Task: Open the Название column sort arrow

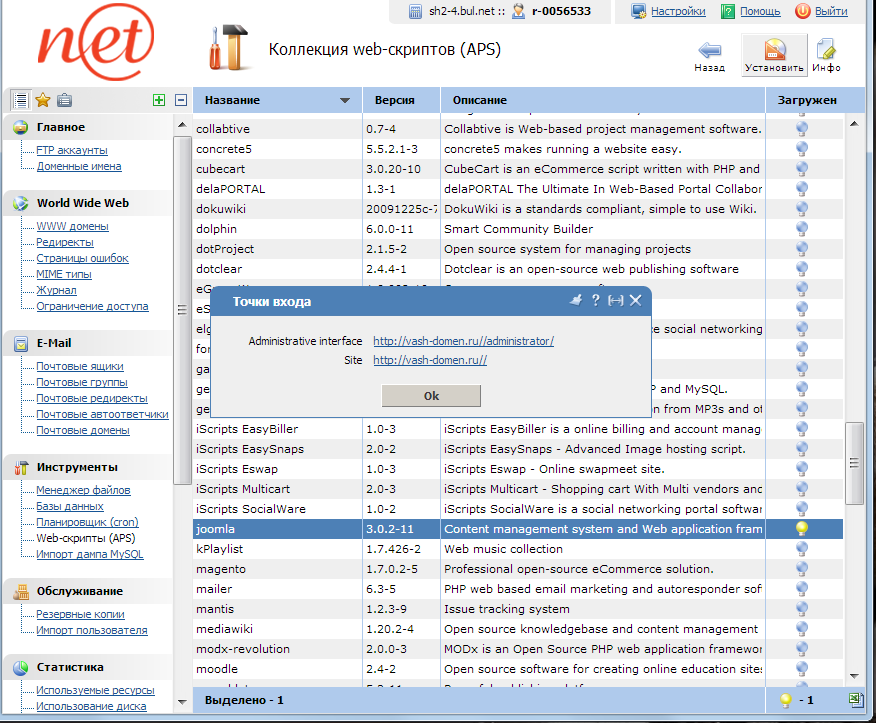Action: coord(345,101)
